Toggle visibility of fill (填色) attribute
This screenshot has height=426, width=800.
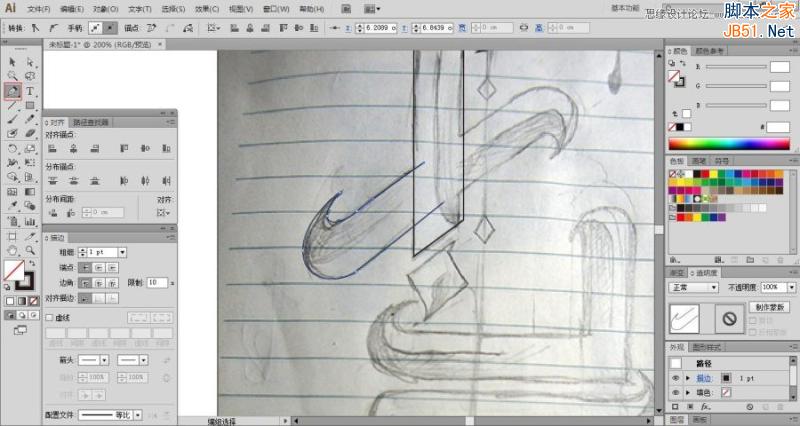[676, 392]
